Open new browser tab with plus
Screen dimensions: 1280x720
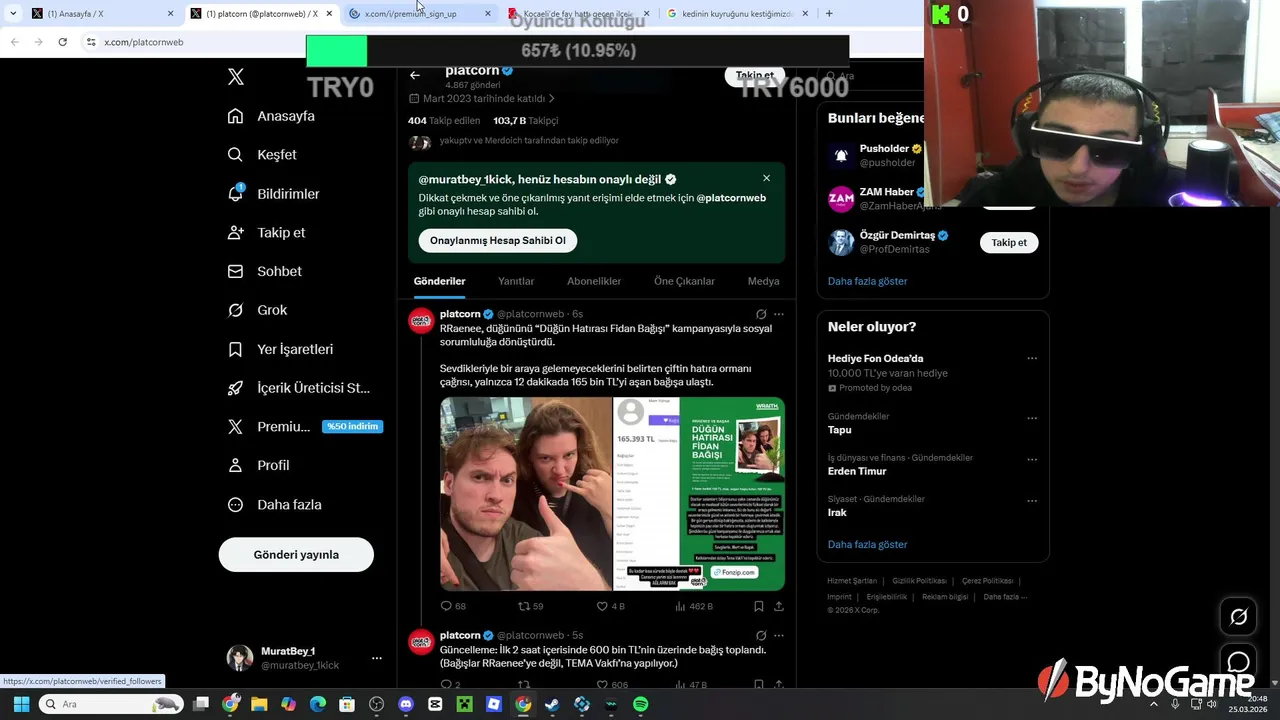pos(829,14)
